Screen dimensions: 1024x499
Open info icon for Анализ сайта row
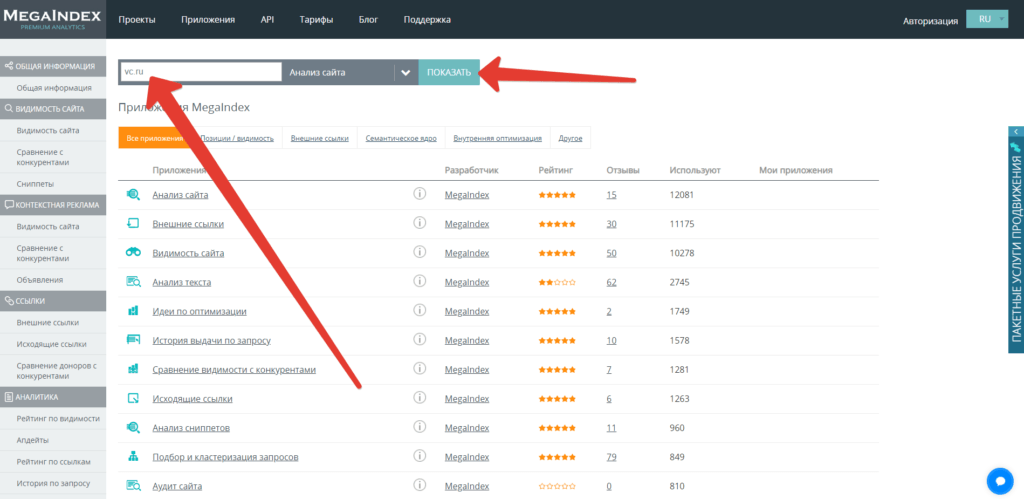(x=420, y=193)
